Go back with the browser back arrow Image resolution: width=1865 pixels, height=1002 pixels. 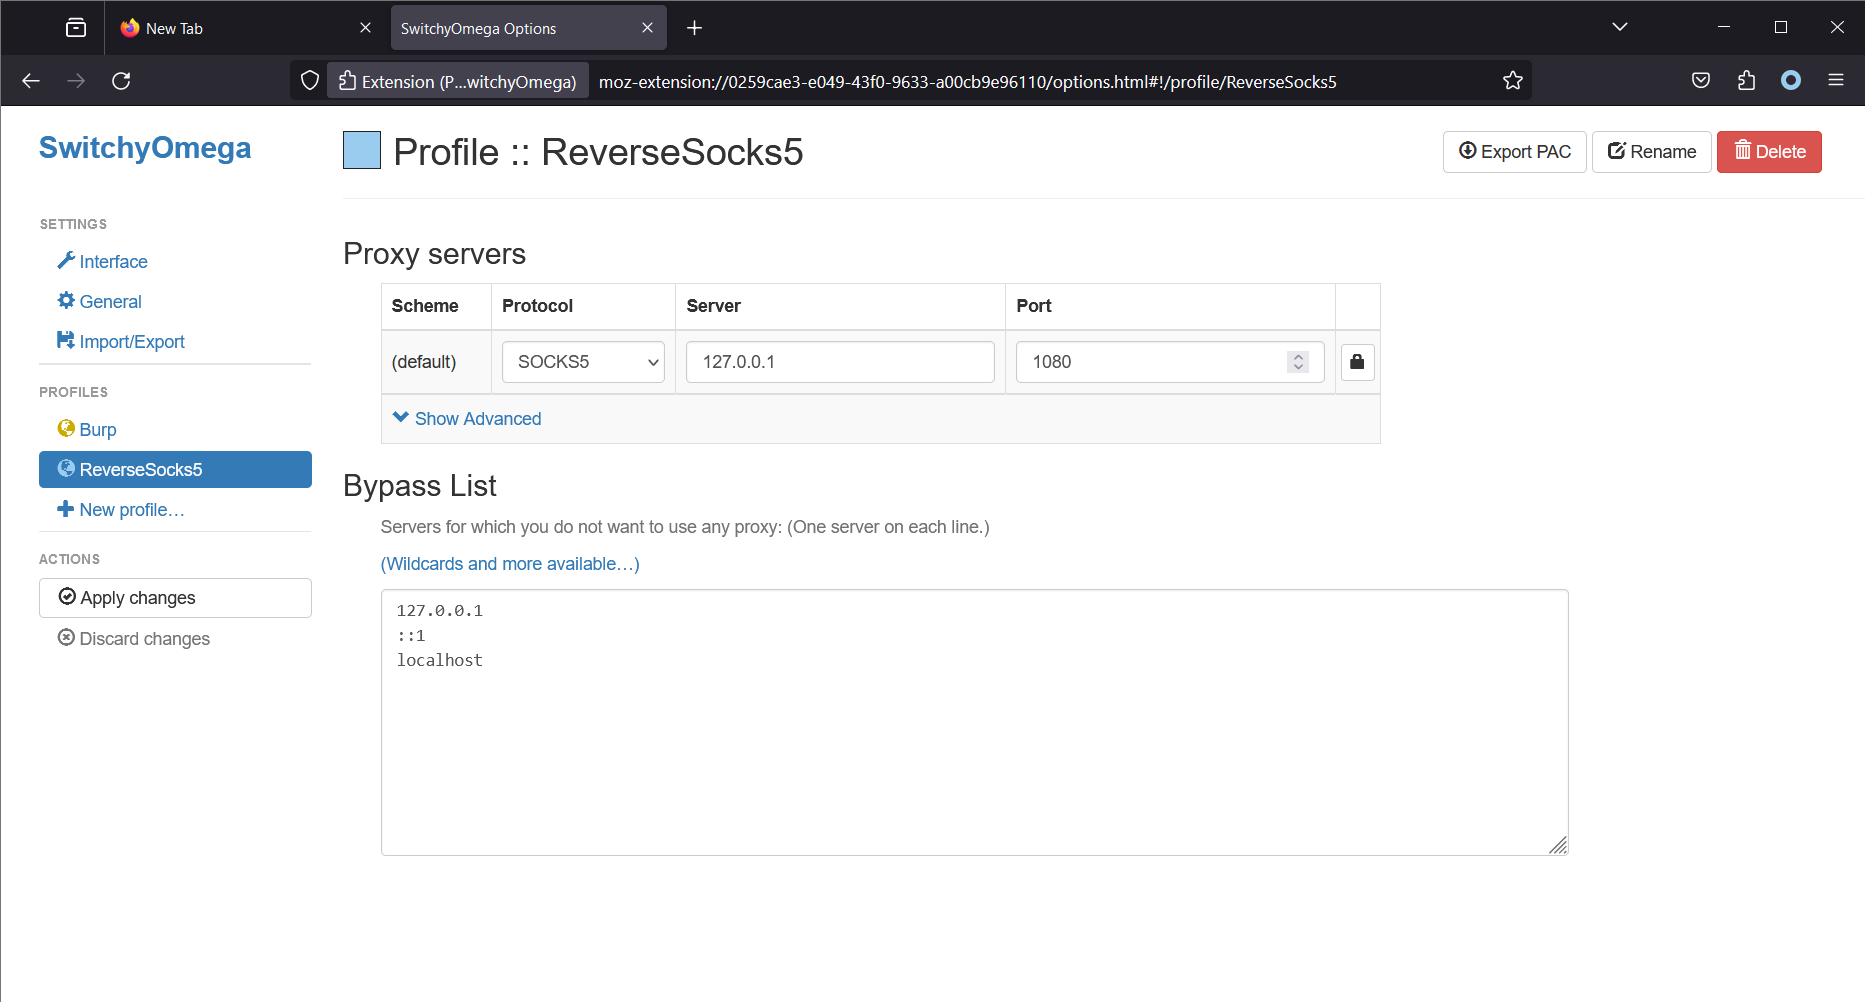31,81
